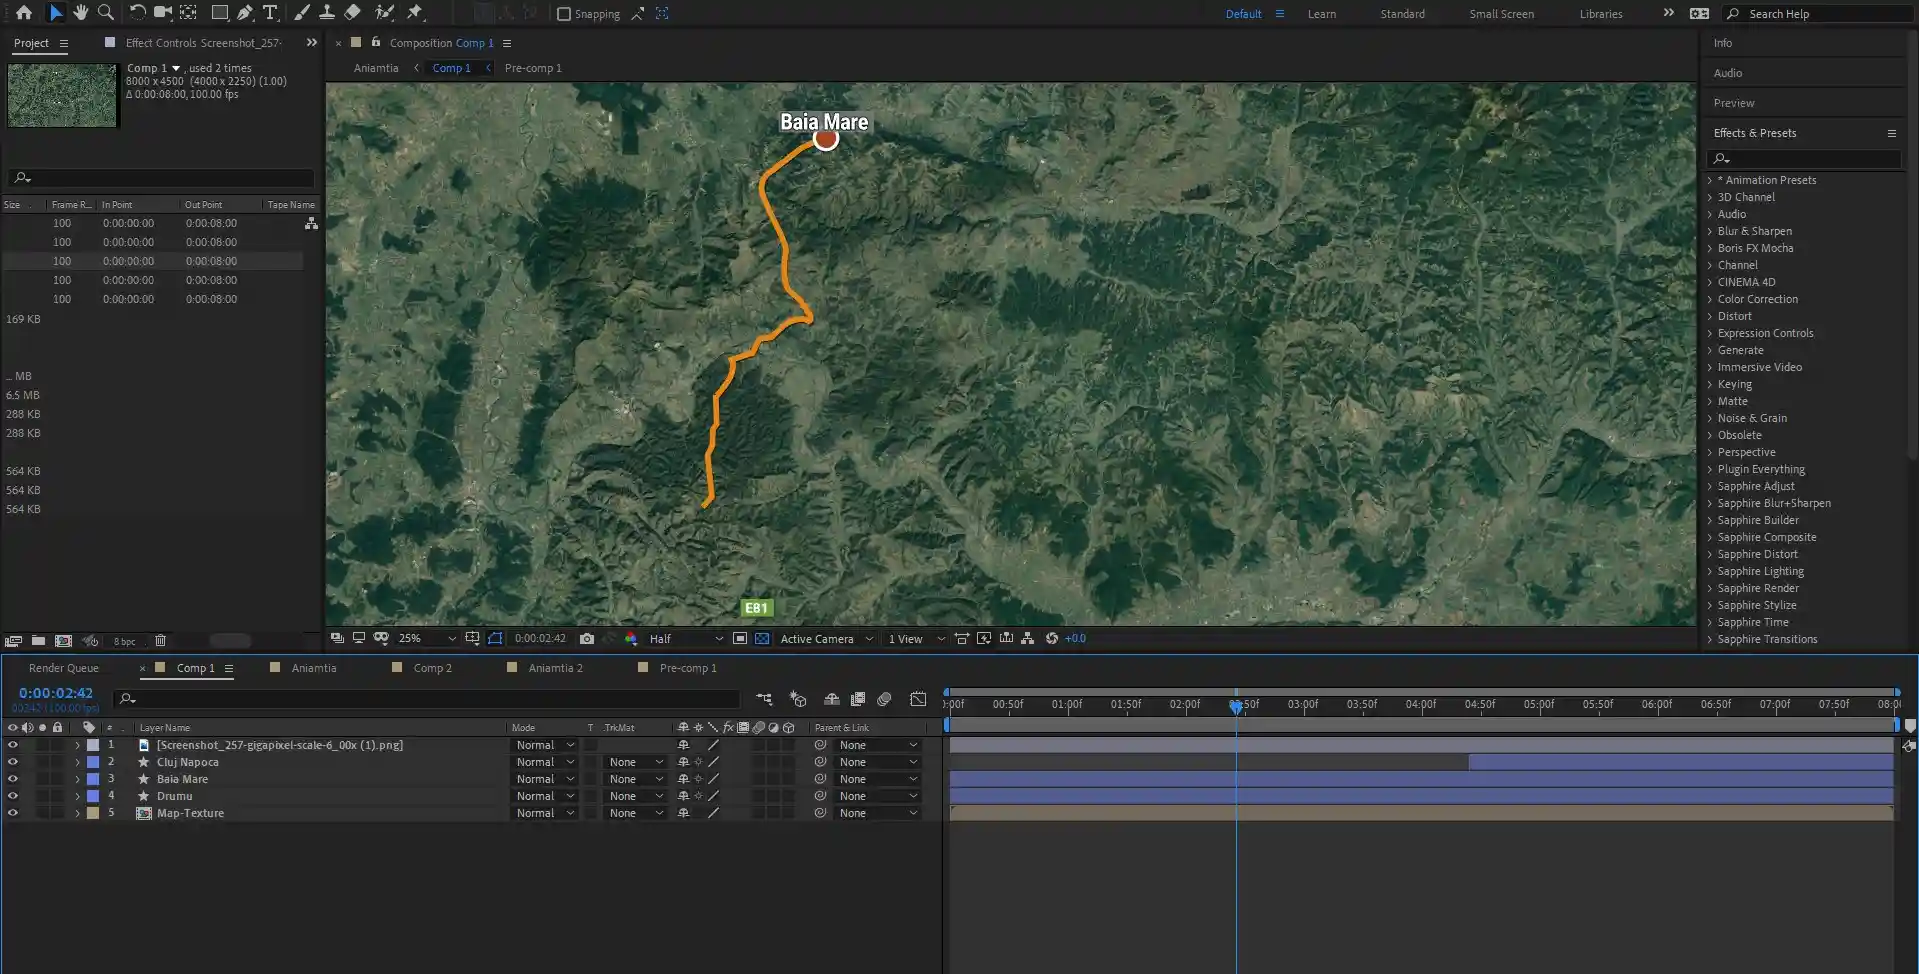Select the Eraser tool
Image resolution: width=1919 pixels, height=974 pixels.
tap(352, 13)
